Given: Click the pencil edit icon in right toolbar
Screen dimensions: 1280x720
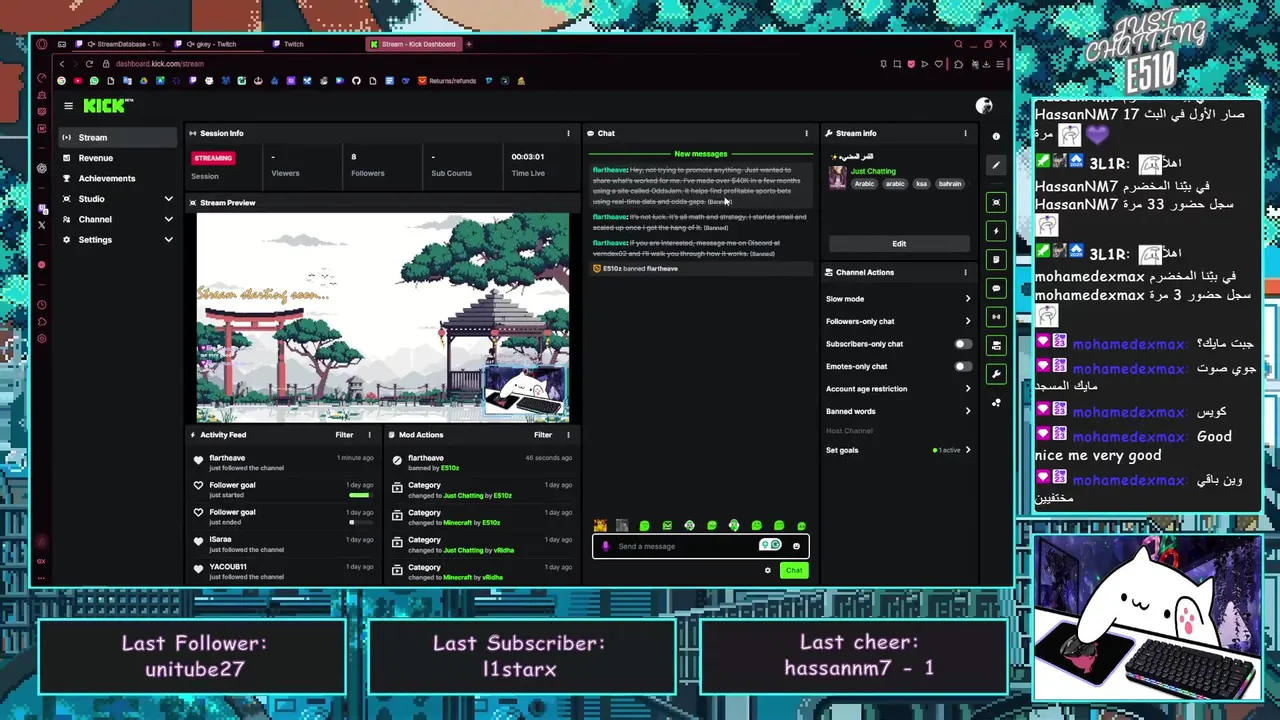Looking at the screenshot, I should (x=996, y=165).
